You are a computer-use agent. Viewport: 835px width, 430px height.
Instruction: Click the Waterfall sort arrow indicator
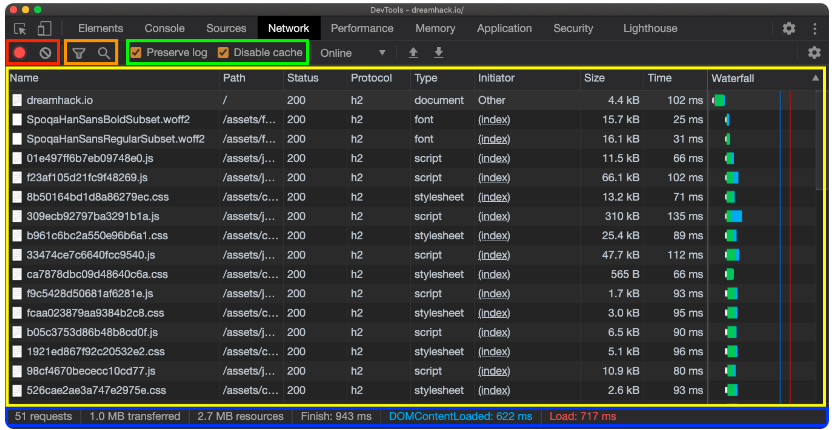pyautogui.click(x=815, y=78)
